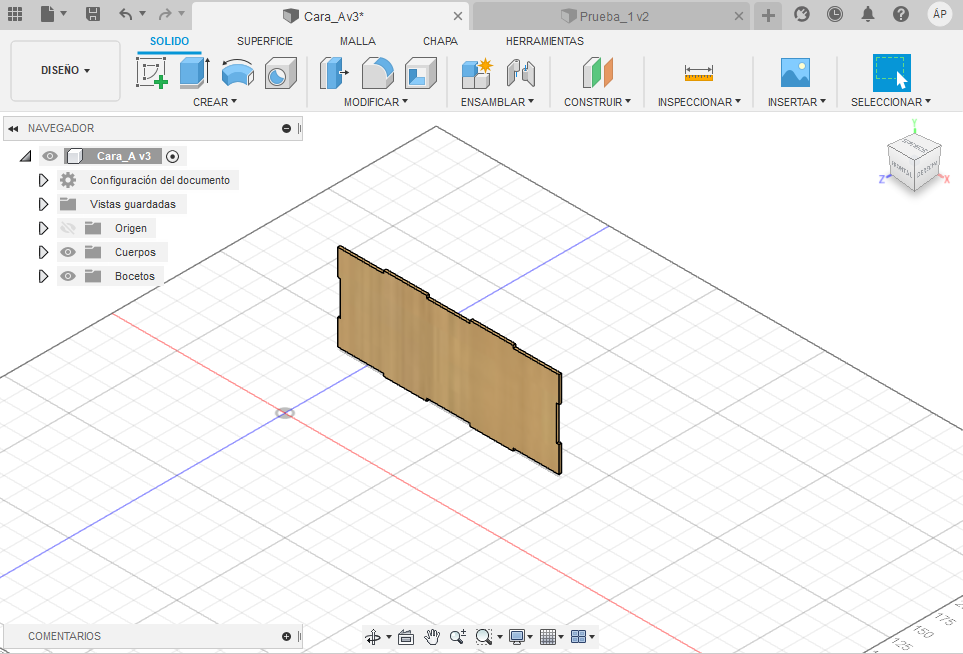Select the Create Sketch tool icon

click(151, 73)
